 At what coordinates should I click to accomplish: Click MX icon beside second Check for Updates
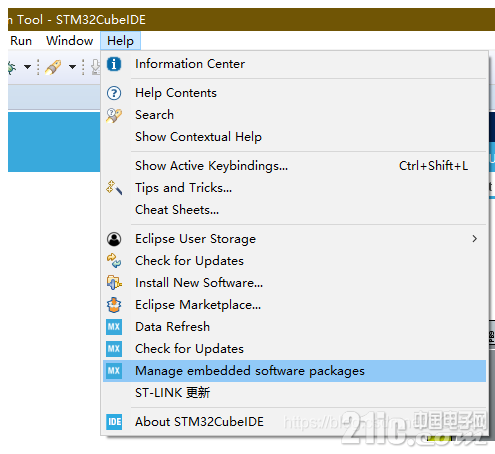(x=114, y=349)
